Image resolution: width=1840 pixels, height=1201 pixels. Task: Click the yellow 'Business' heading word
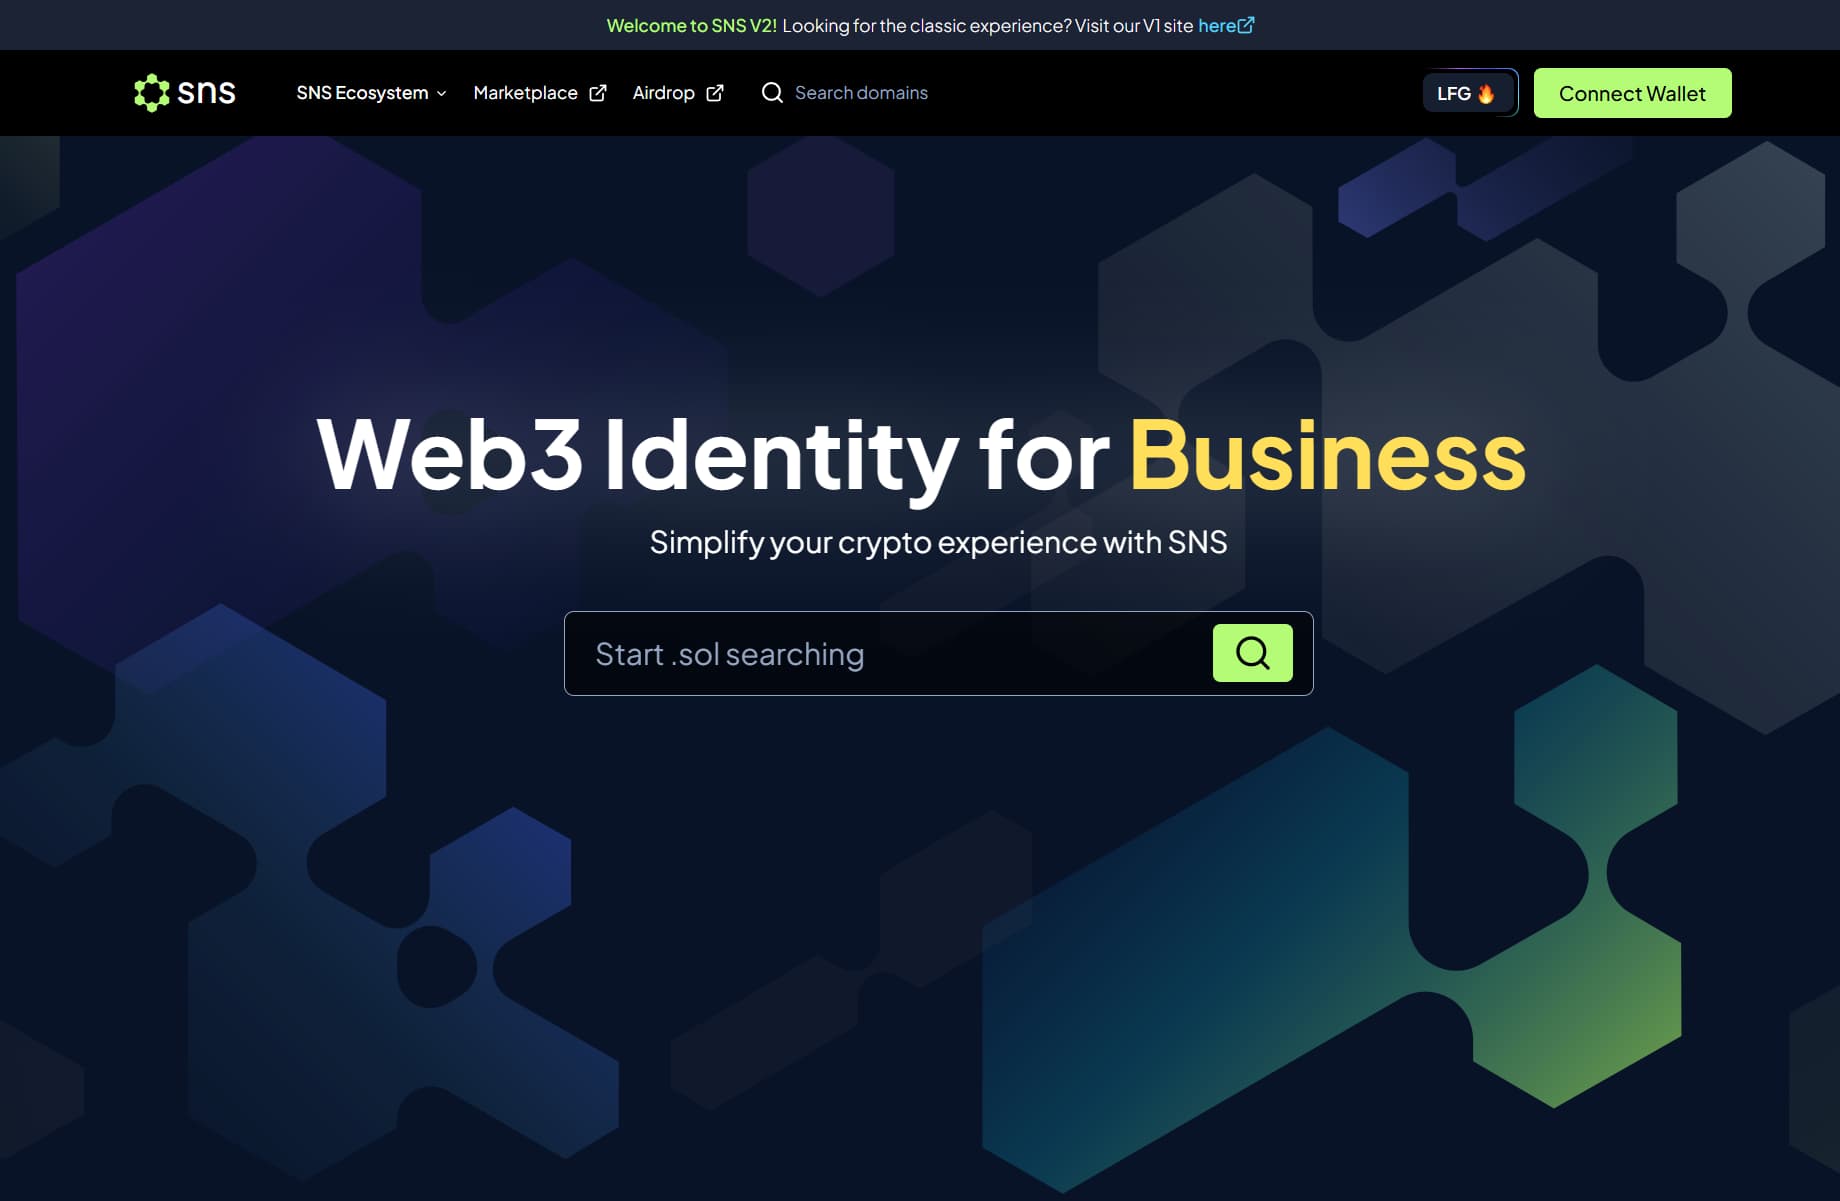point(1327,455)
